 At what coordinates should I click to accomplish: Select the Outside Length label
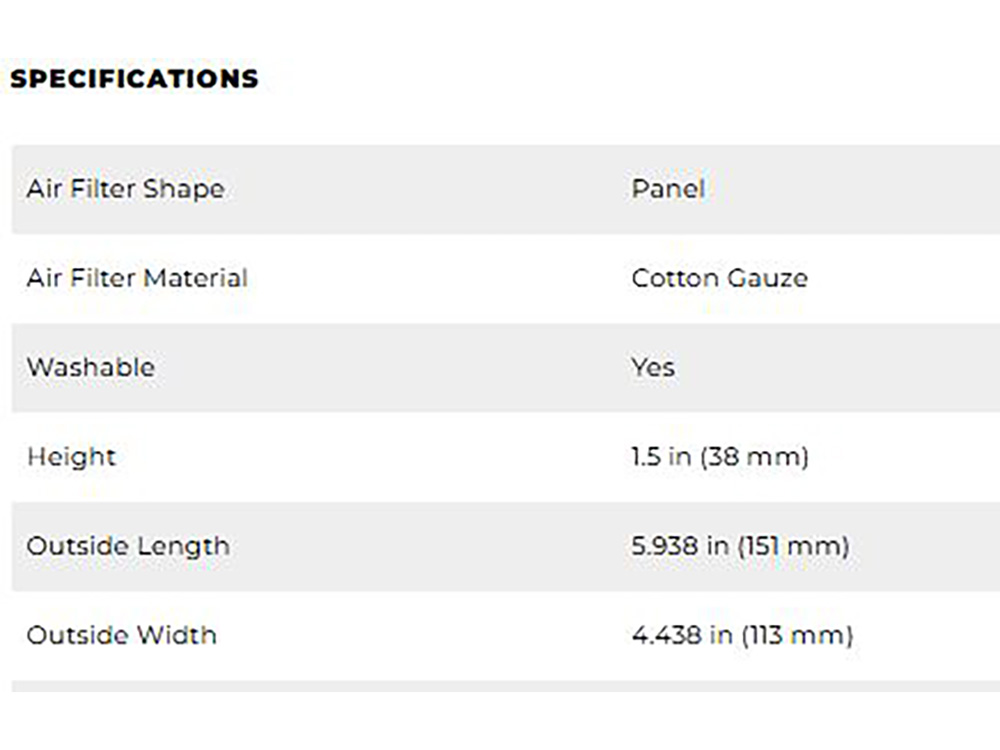(x=128, y=547)
